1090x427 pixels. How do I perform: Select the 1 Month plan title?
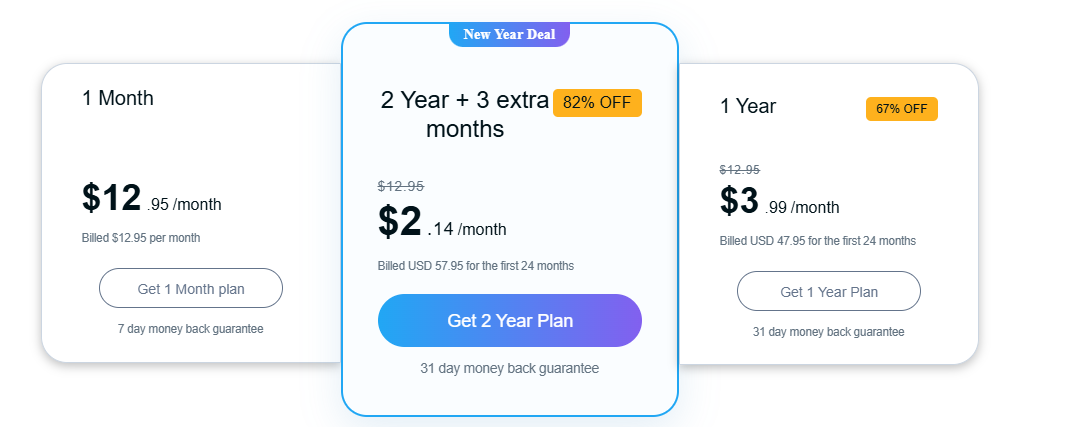pyautogui.click(x=117, y=98)
